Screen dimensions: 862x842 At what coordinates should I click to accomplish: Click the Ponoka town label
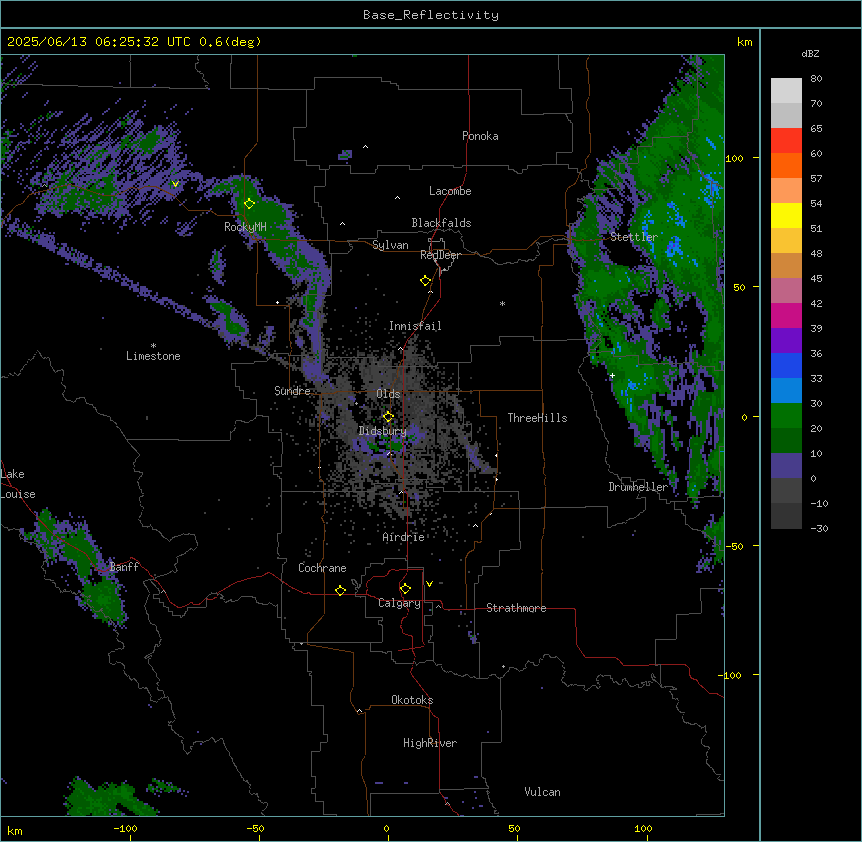coord(480,136)
